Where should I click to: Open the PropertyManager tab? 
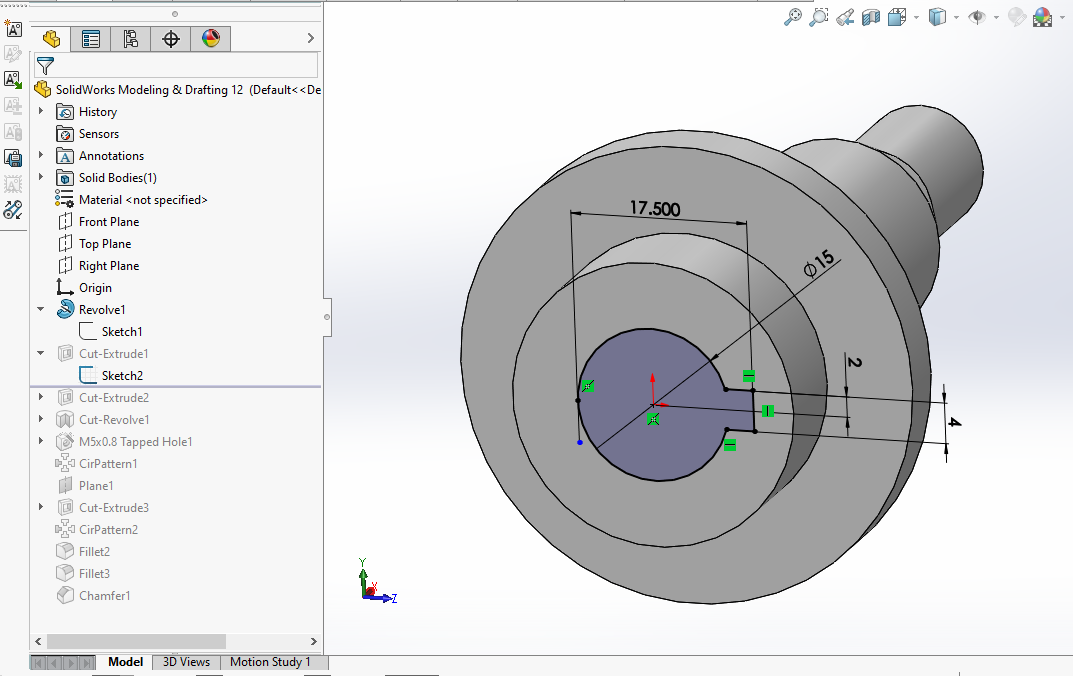coord(91,39)
